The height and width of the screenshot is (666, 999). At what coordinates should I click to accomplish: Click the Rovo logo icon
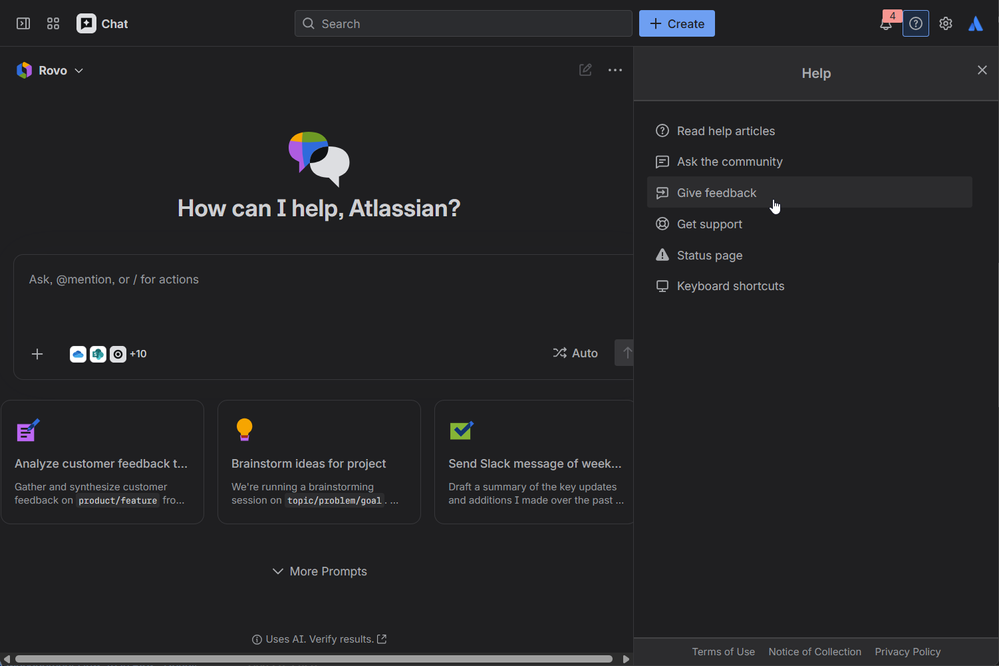[24, 70]
